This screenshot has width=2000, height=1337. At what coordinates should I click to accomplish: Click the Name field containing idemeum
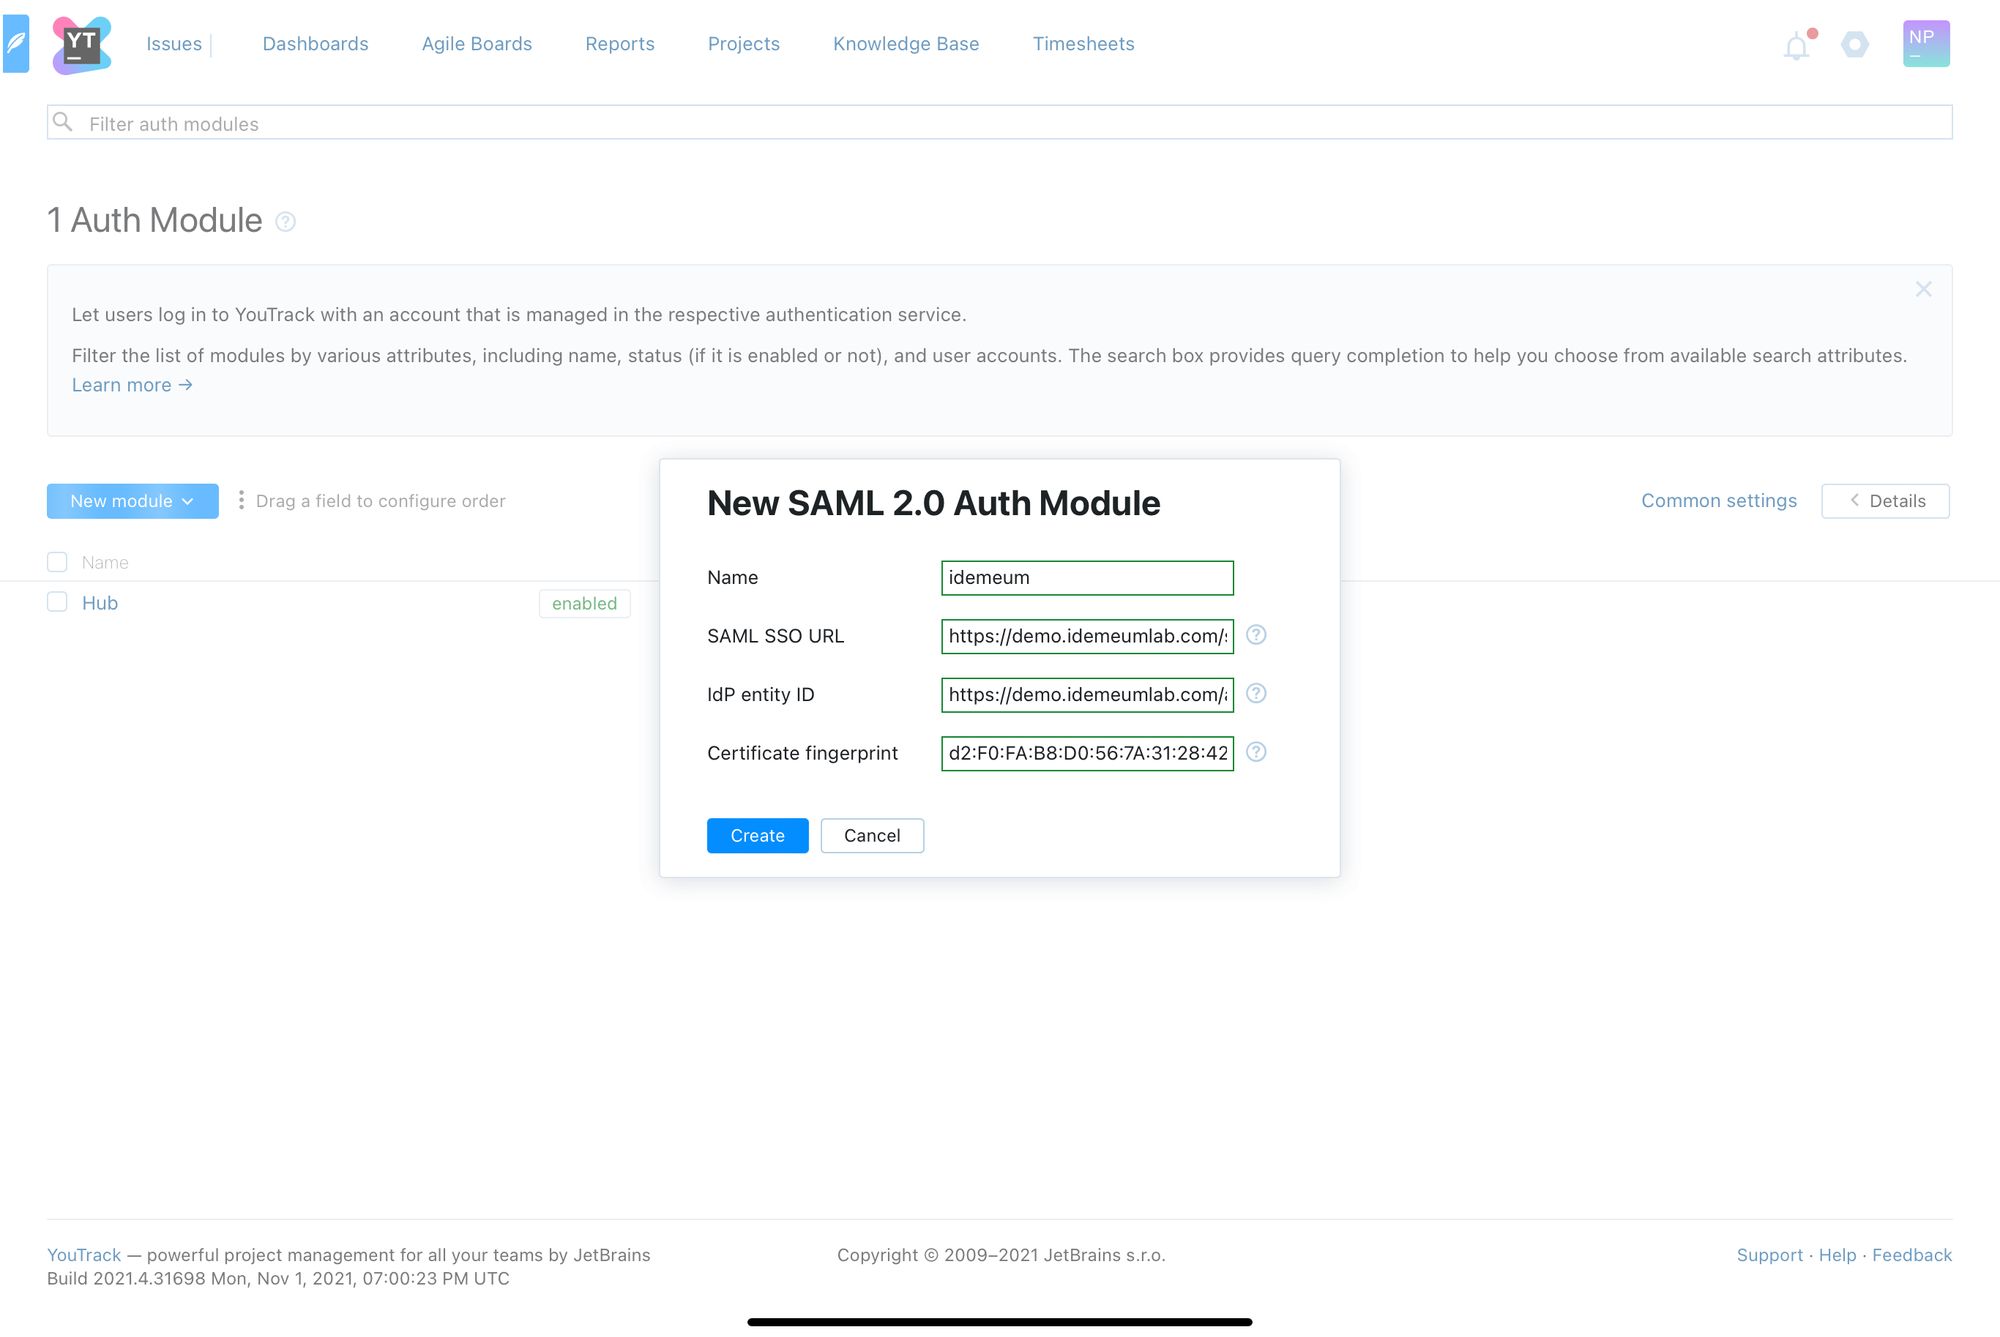[1087, 578]
